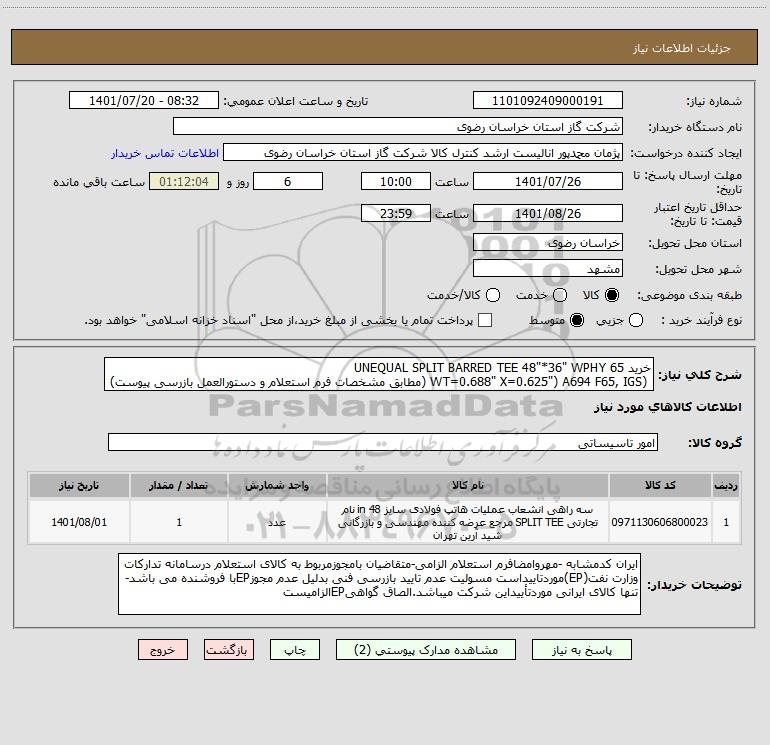The height and width of the screenshot is (745, 770).
Task: Click the بازگشت back button
Action: [x=229, y=650]
